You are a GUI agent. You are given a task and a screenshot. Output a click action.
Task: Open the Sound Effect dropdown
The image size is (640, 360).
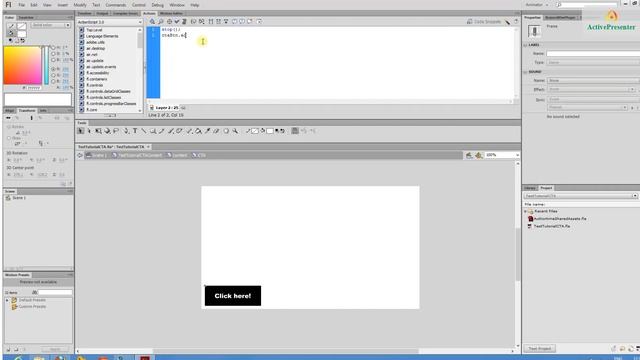(x=591, y=89)
